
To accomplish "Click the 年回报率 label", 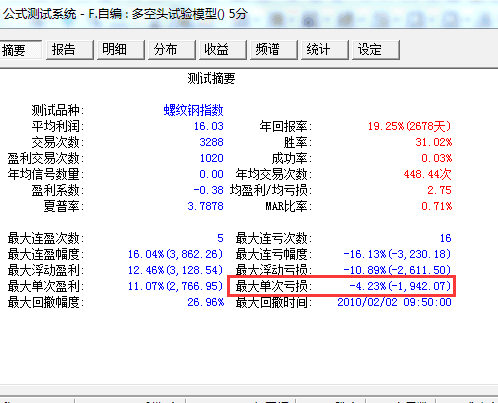I will (x=286, y=126).
